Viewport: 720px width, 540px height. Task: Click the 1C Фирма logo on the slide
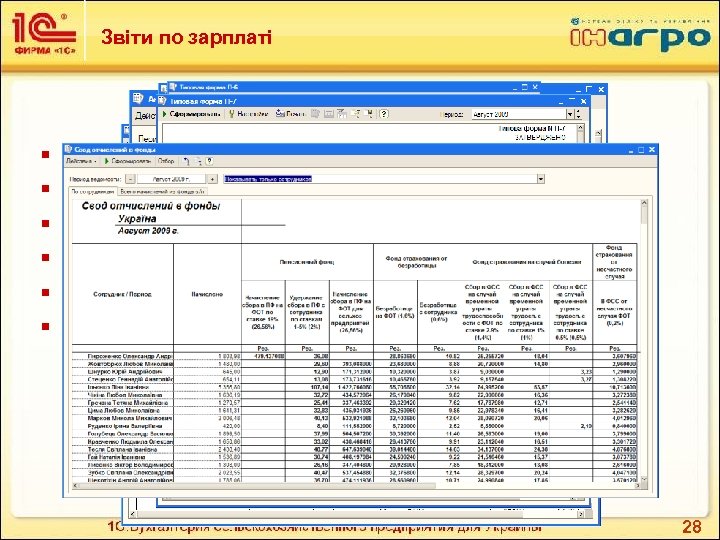click(x=44, y=34)
